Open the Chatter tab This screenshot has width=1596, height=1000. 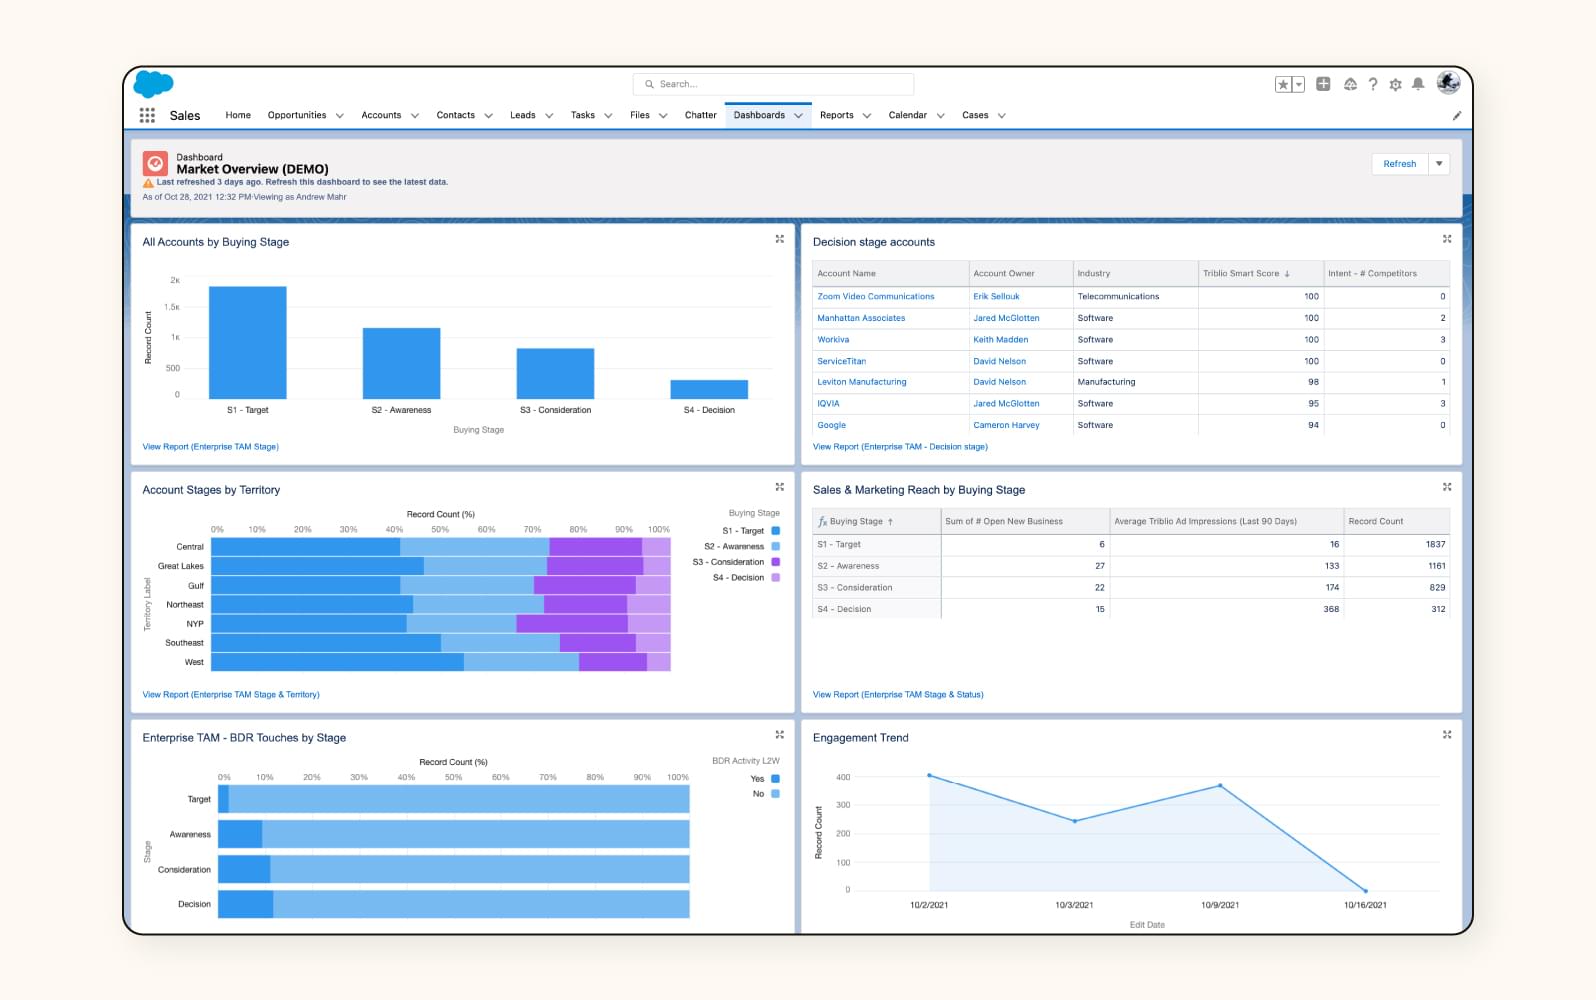[x=700, y=115]
